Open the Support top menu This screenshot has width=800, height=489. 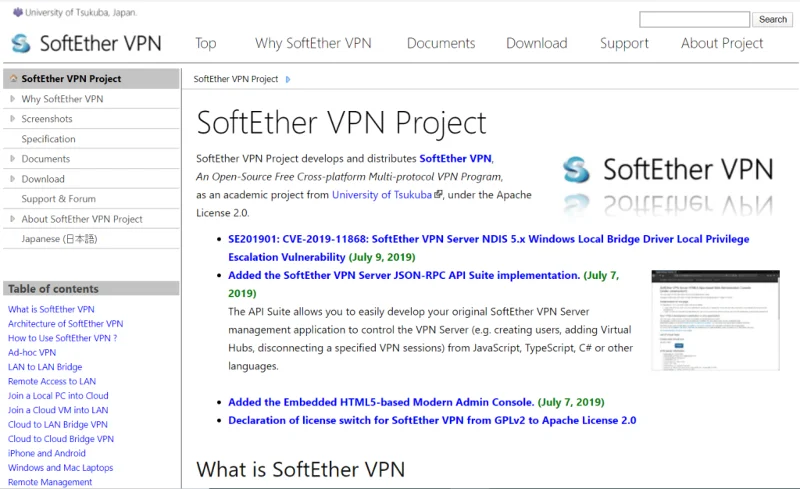coord(624,43)
